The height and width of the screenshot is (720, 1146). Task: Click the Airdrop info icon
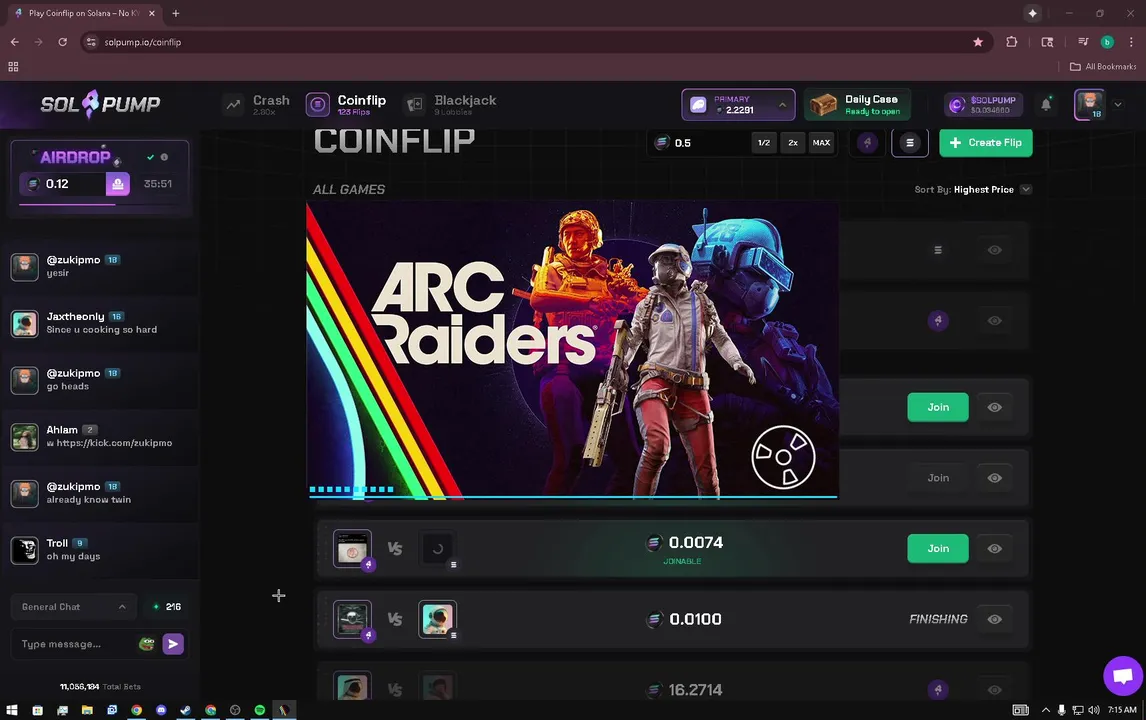(164, 157)
